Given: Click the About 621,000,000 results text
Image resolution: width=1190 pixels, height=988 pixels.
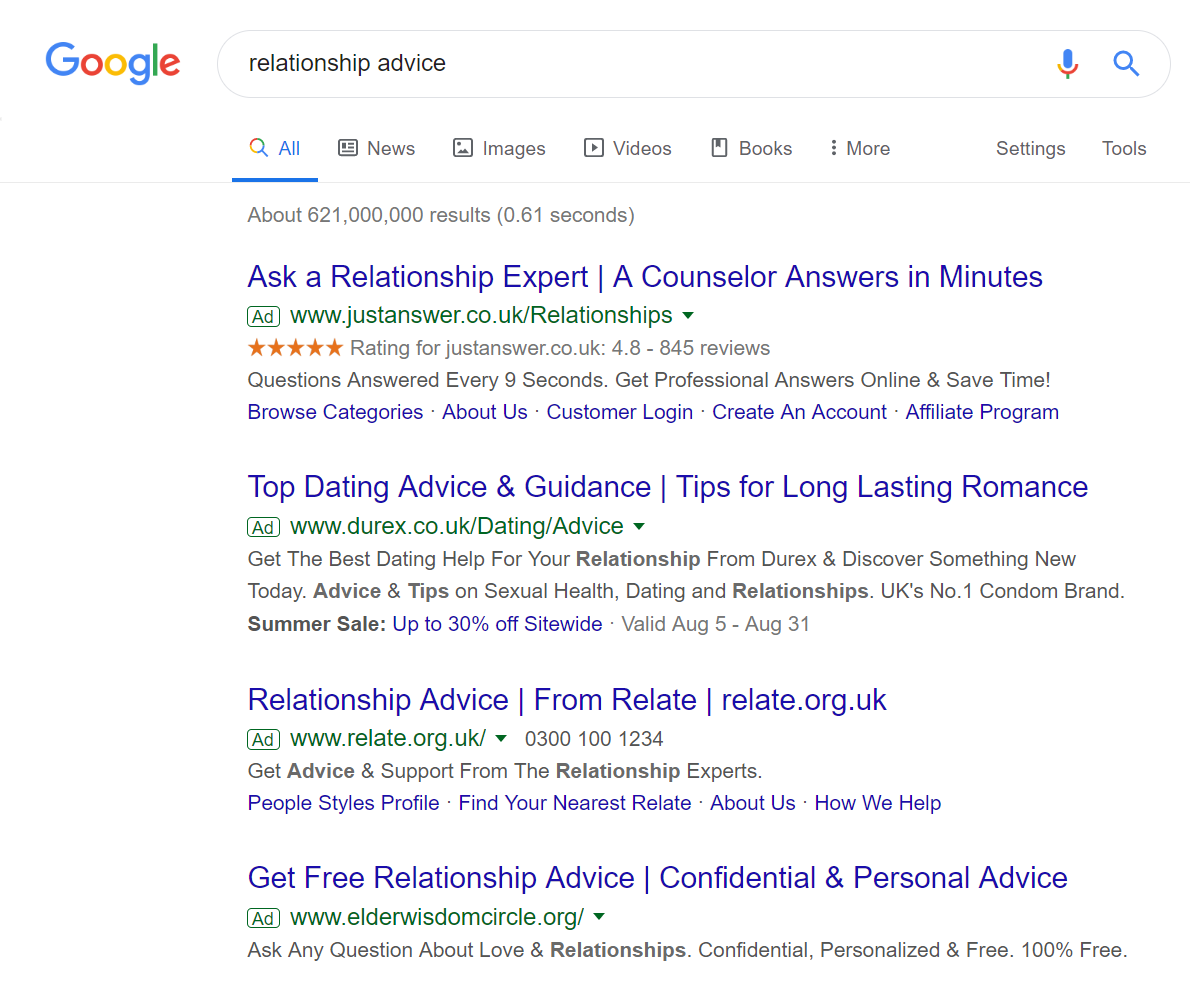Looking at the screenshot, I should pyautogui.click(x=441, y=216).
